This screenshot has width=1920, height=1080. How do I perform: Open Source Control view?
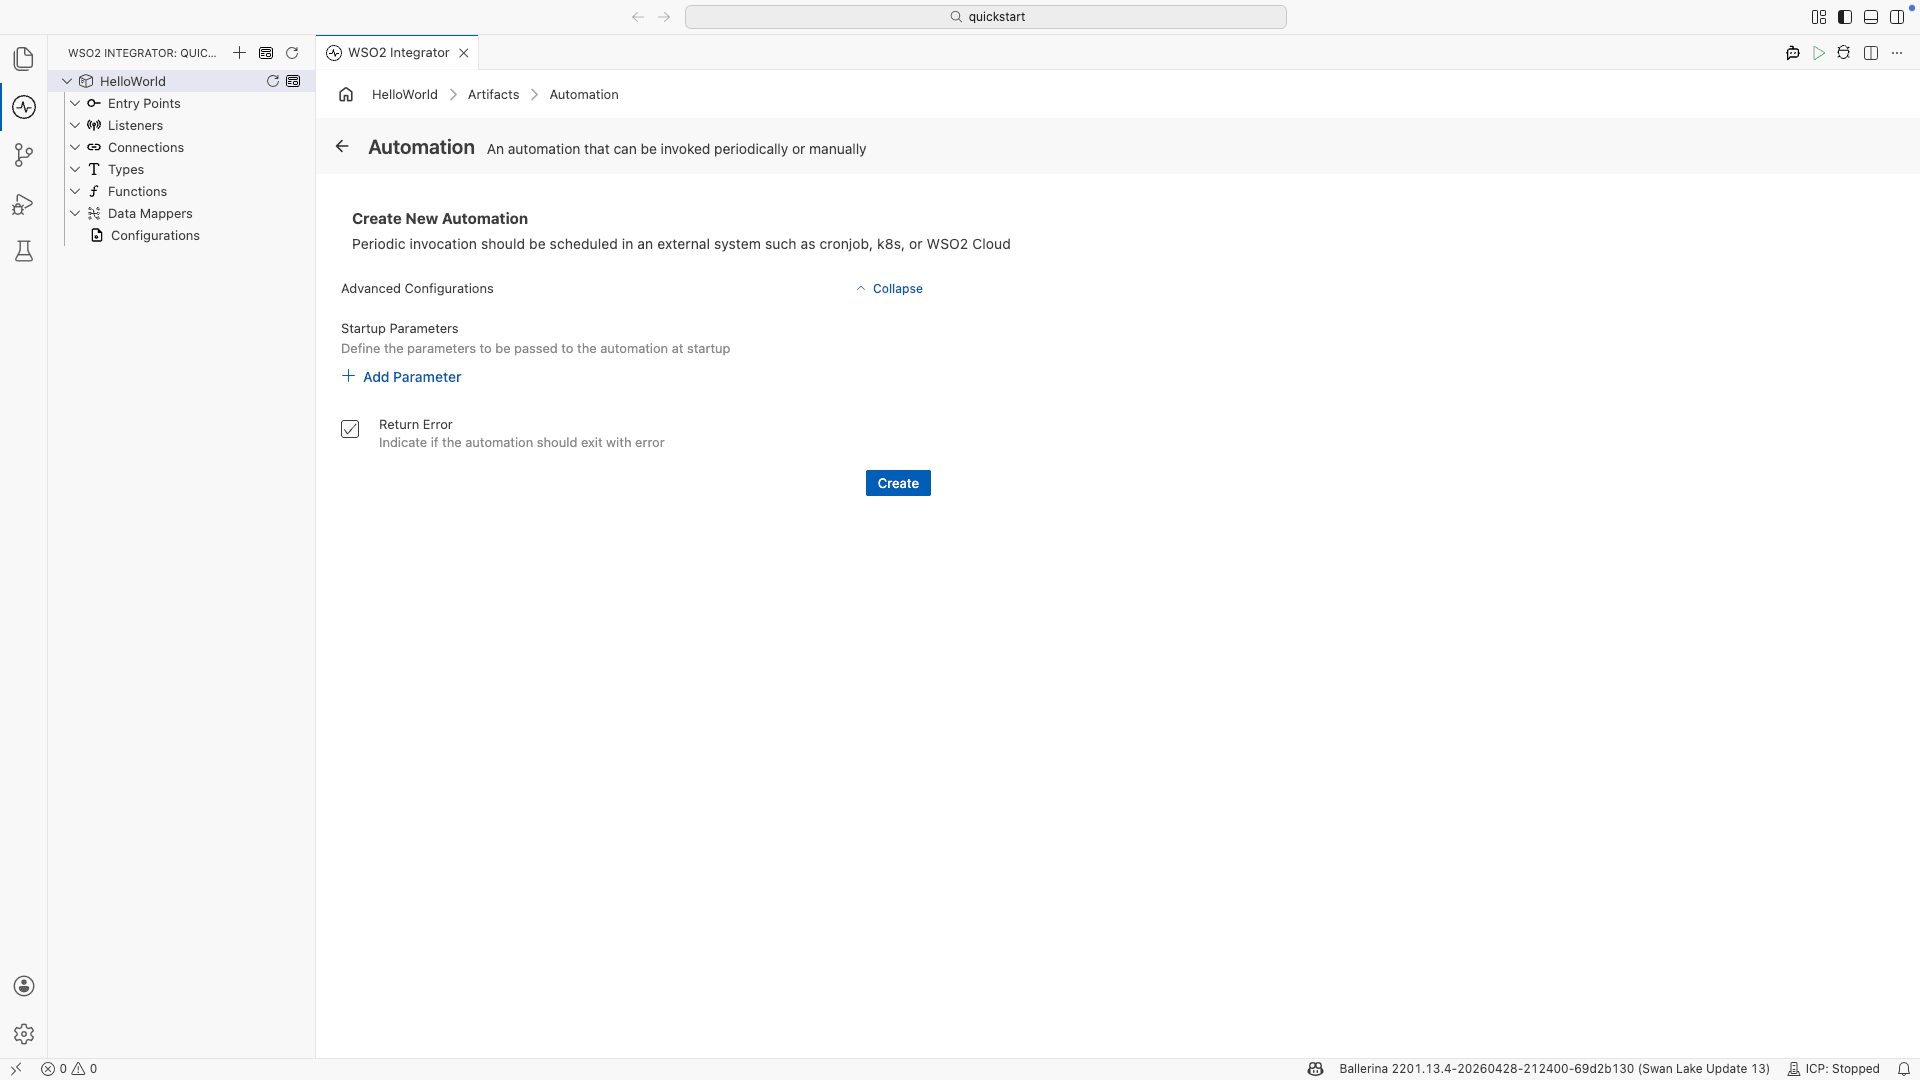coord(24,155)
